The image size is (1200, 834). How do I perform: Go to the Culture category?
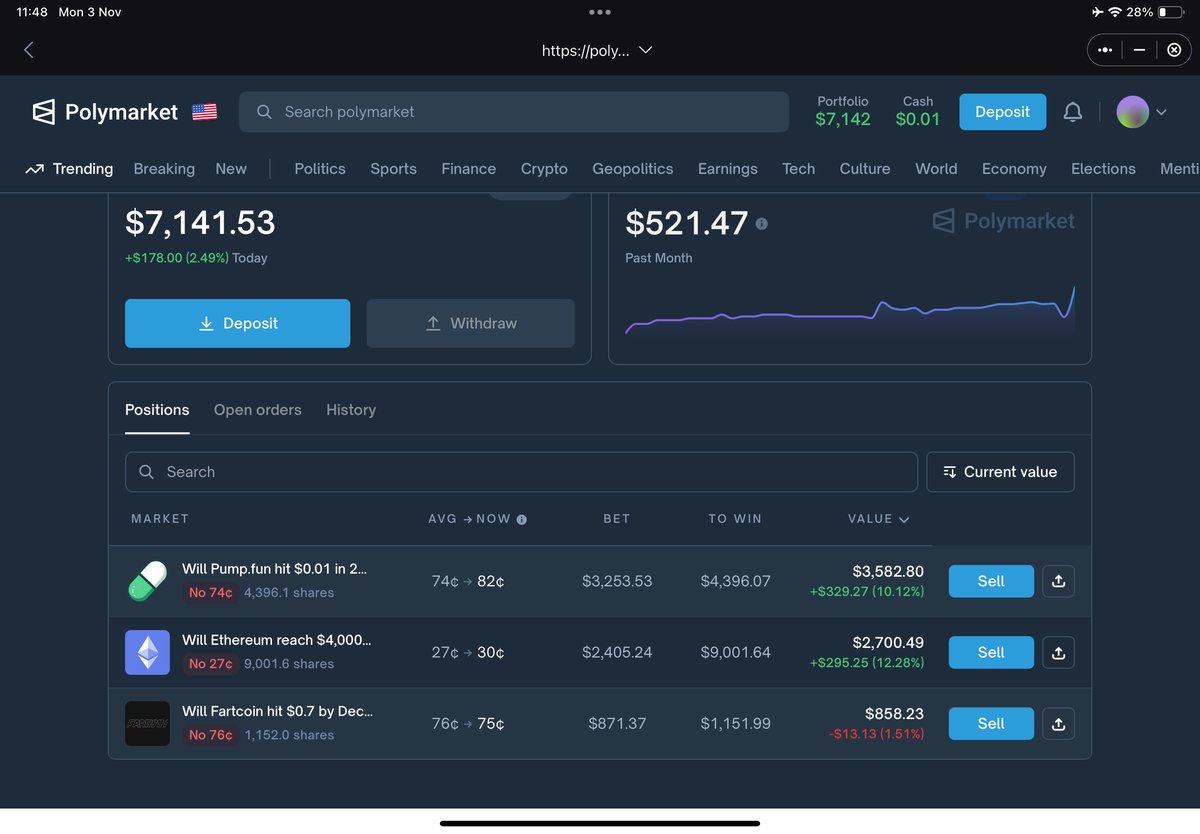point(865,169)
